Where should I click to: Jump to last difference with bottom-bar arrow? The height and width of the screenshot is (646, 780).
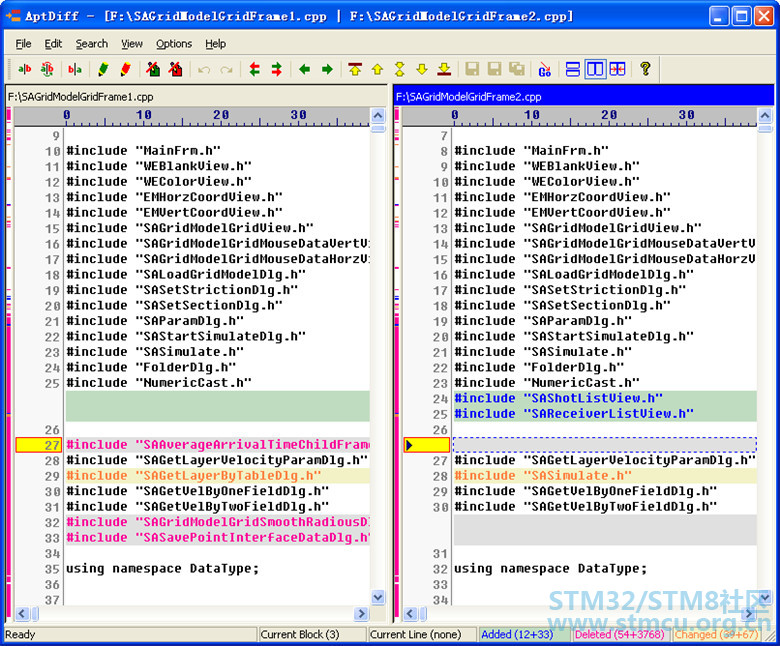point(444,69)
